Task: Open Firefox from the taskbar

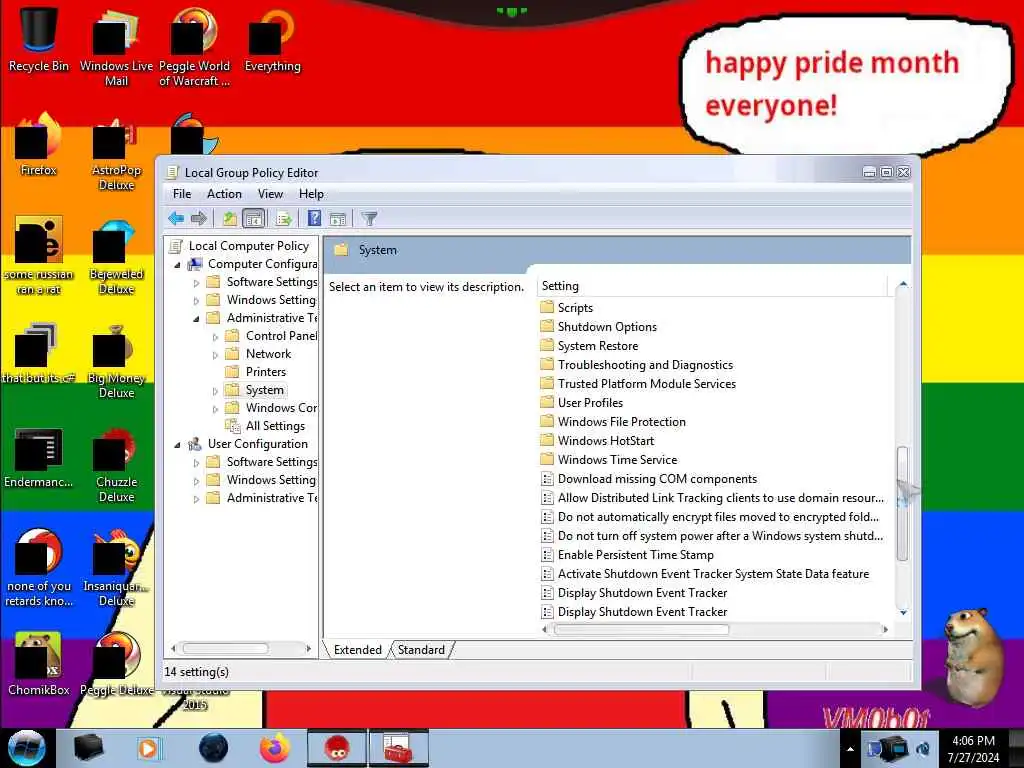Action: 275,748
